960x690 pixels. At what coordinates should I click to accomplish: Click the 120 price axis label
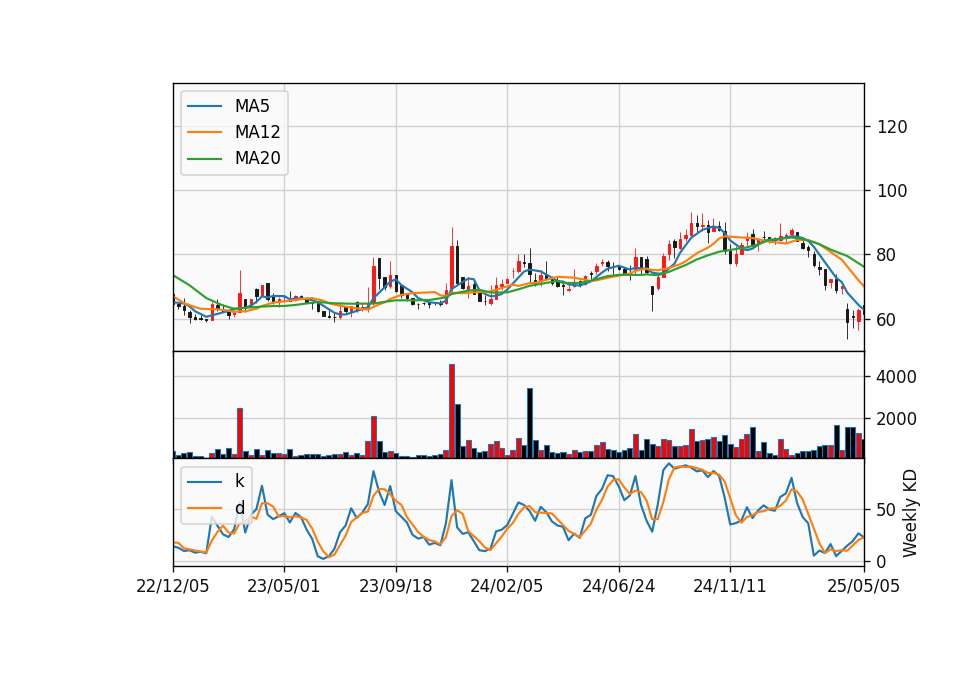892,127
